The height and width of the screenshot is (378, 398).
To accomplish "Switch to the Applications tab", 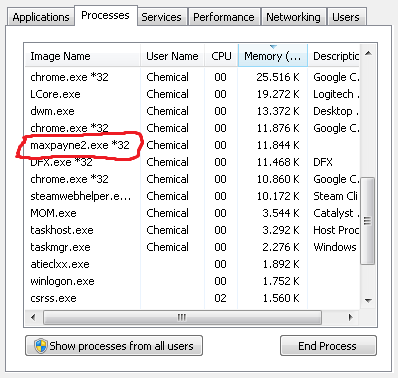I will tap(41, 17).
